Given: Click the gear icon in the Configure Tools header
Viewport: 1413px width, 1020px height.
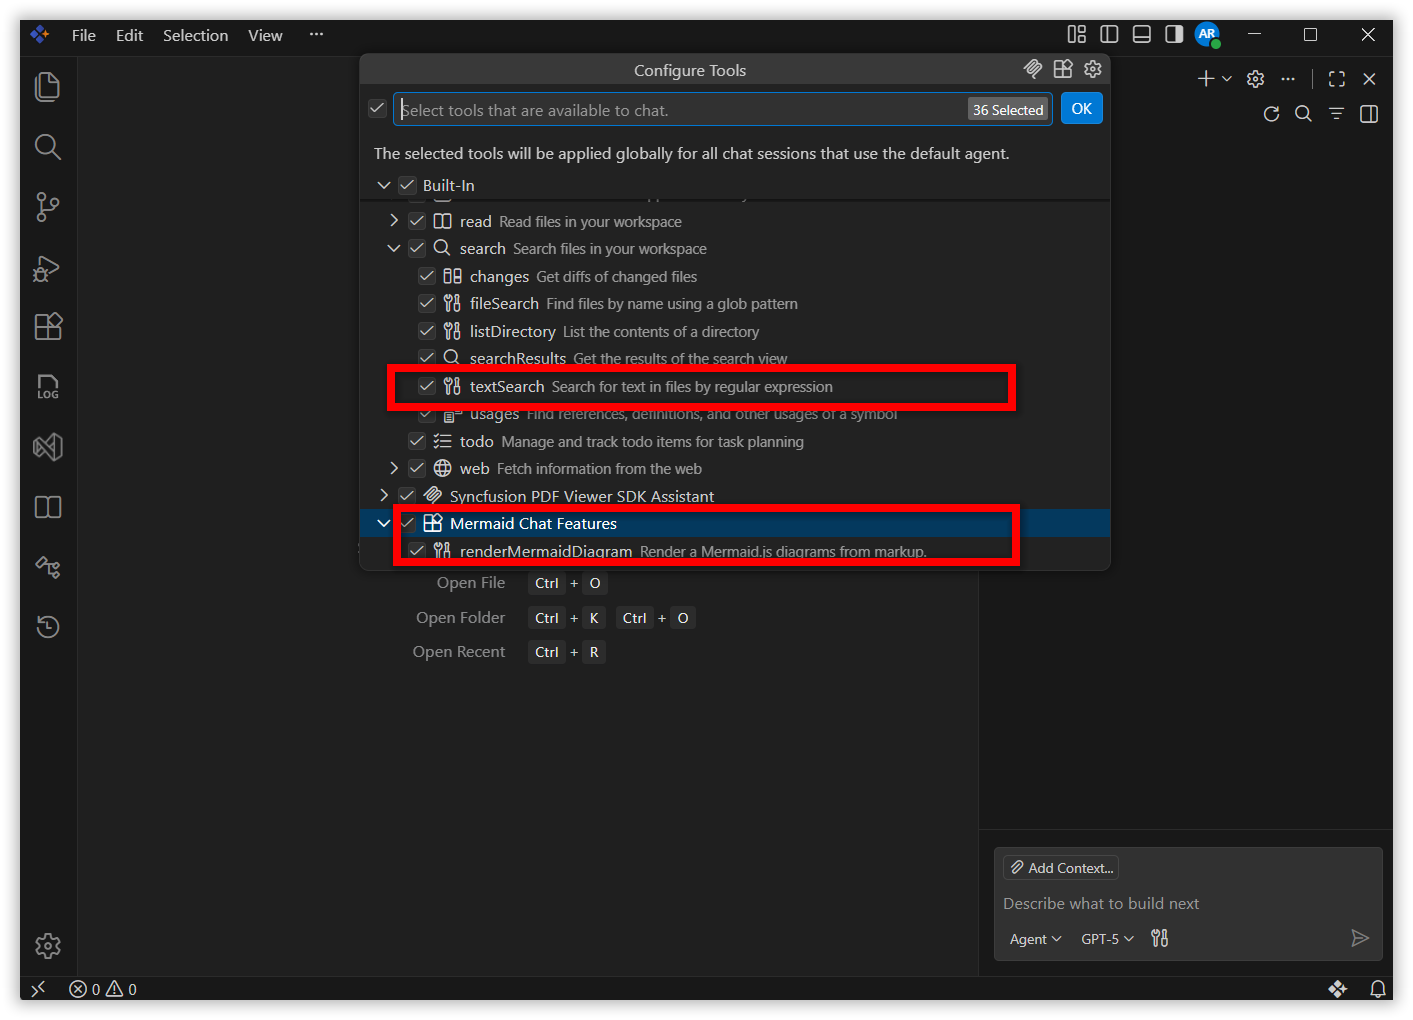Looking at the screenshot, I should [1093, 69].
